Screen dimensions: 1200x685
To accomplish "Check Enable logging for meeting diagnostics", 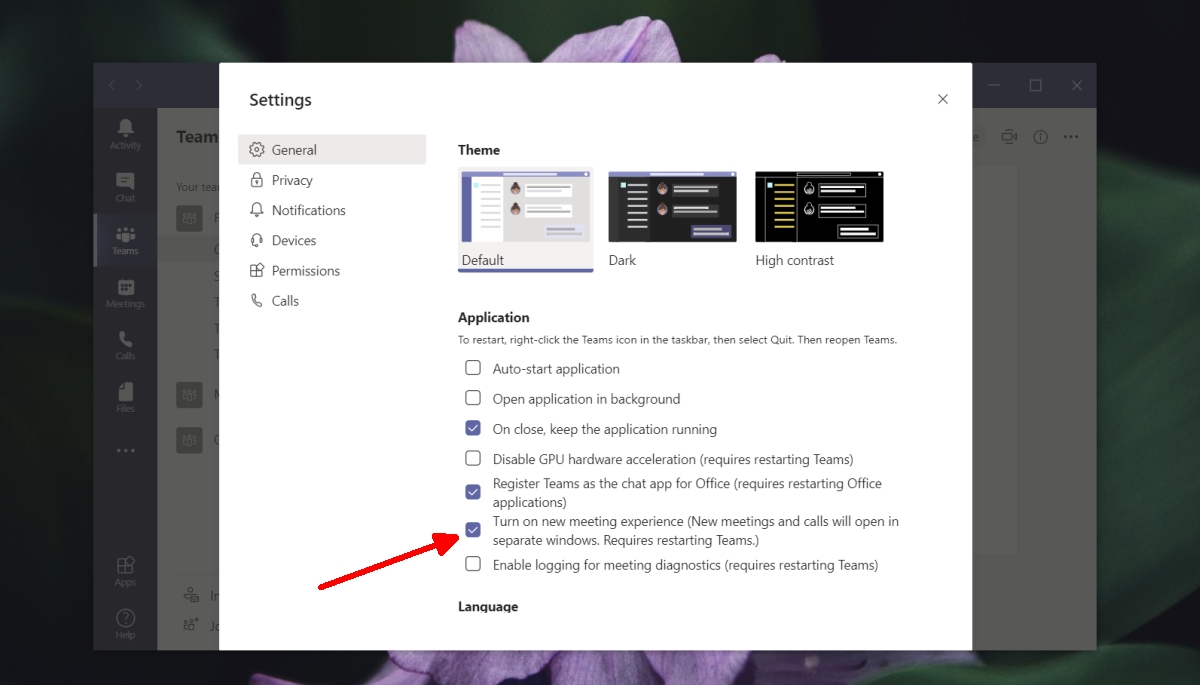I will pos(473,564).
